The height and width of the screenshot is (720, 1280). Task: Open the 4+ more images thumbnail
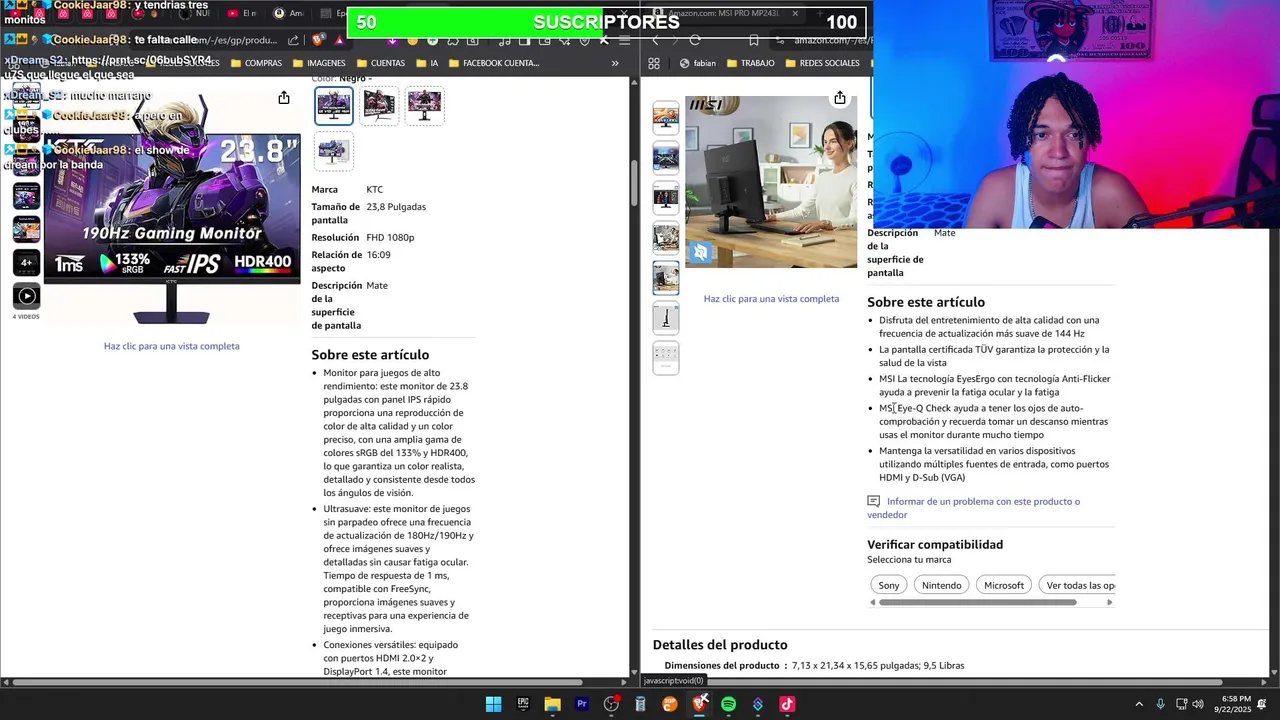pos(26,262)
